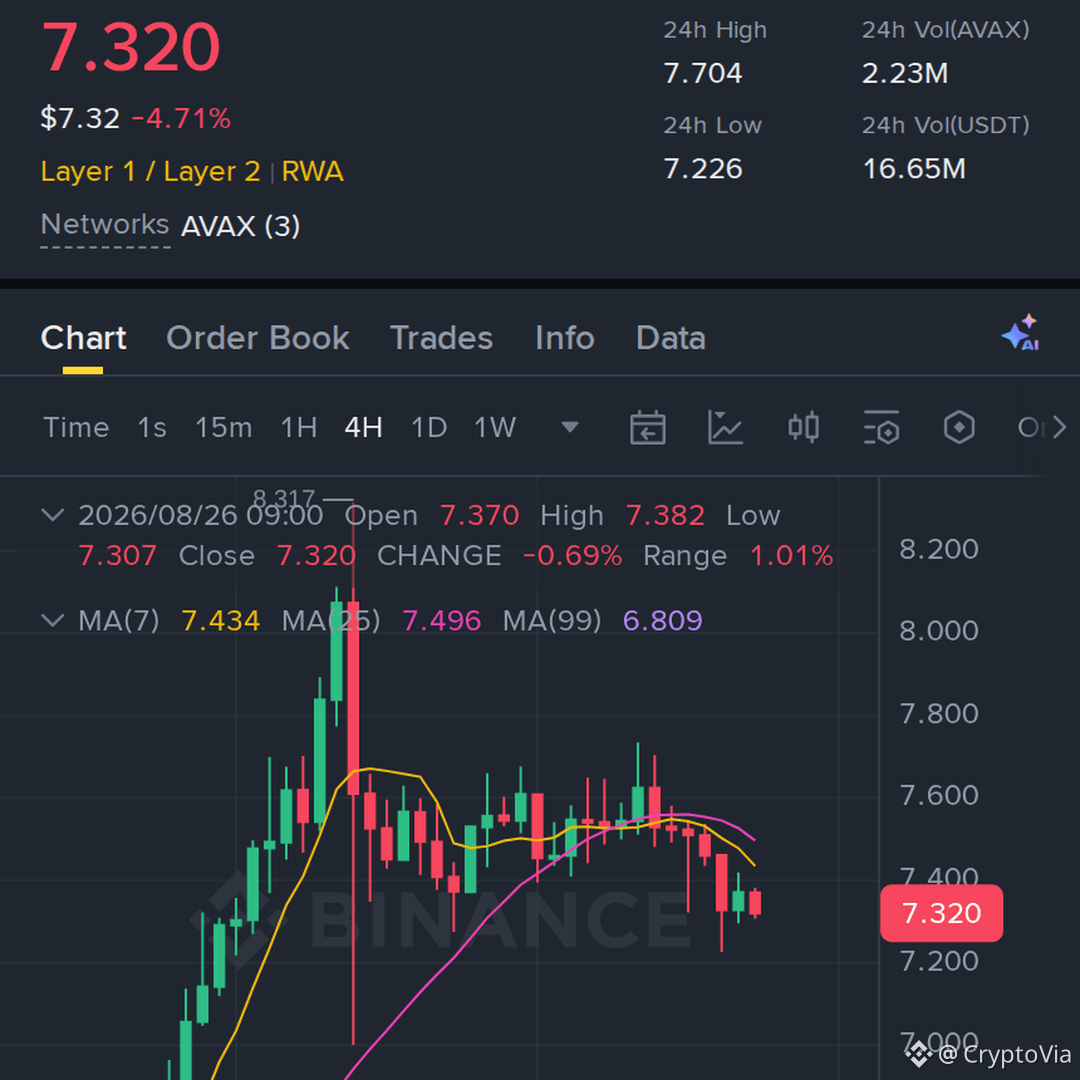Select the 1s interval
This screenshot has height=1080, width=1080.
pos(152,428)
